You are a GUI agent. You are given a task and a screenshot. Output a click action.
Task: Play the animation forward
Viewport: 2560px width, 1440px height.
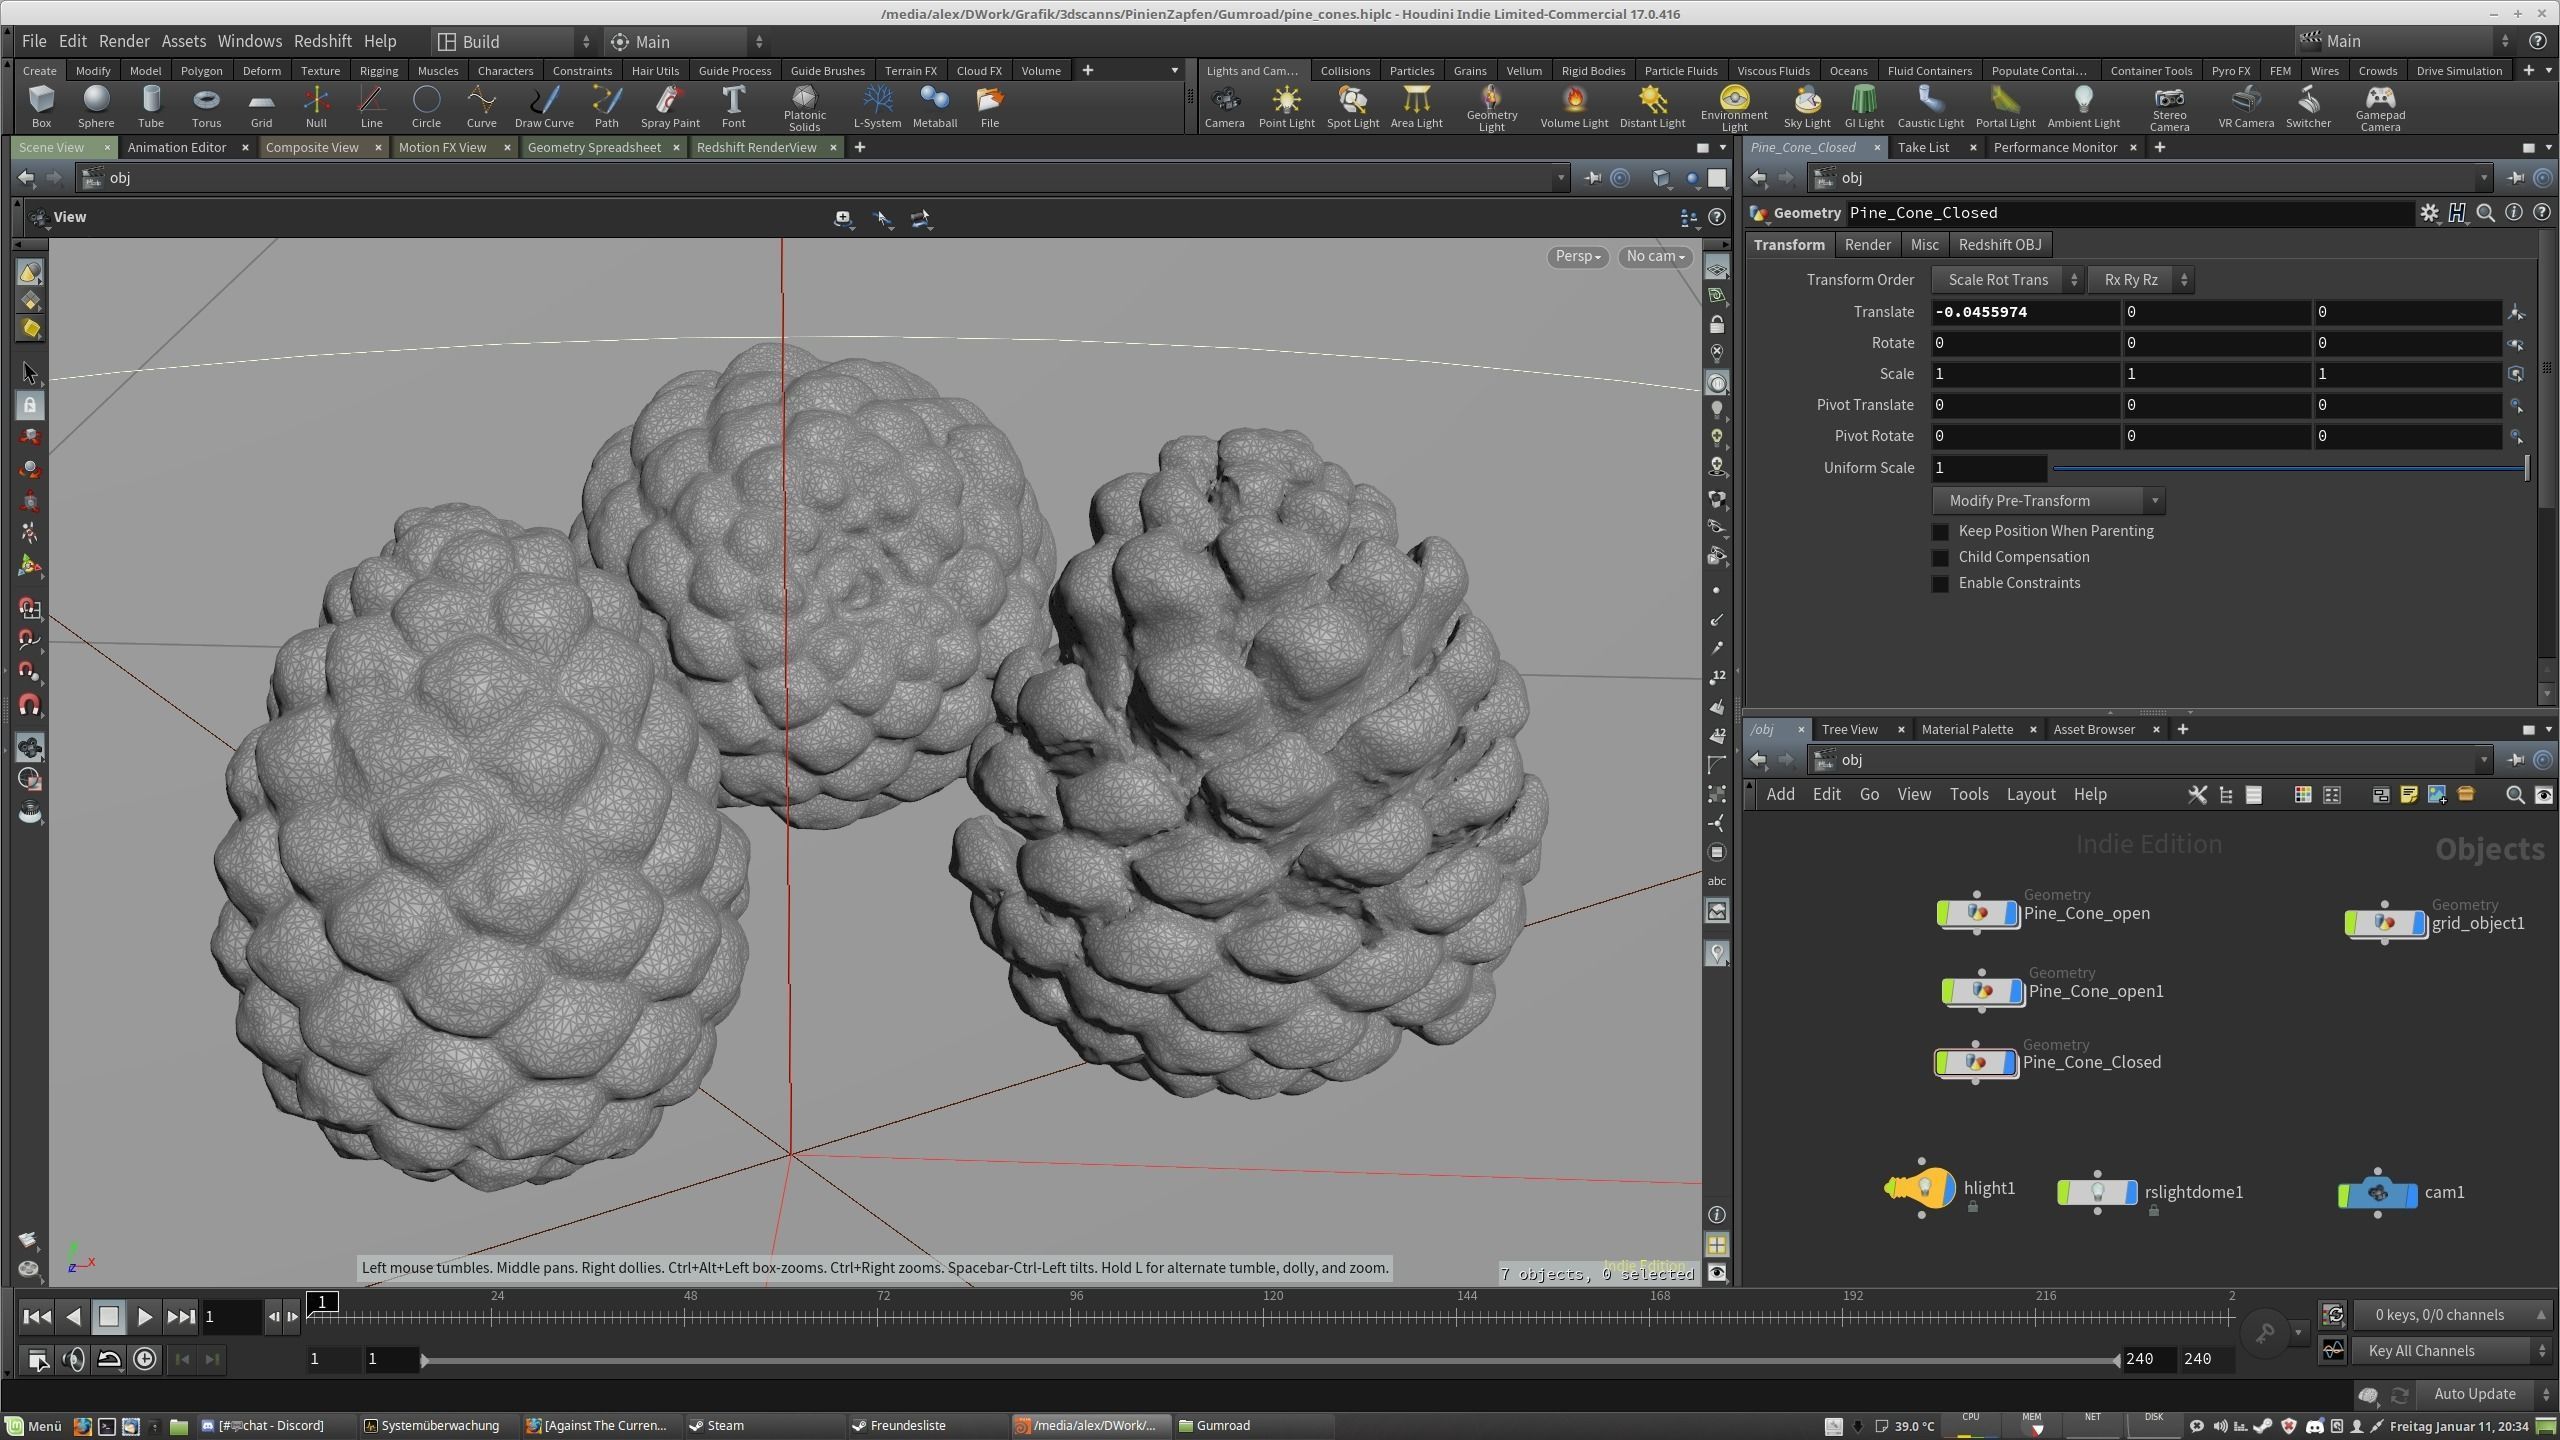144,1317
